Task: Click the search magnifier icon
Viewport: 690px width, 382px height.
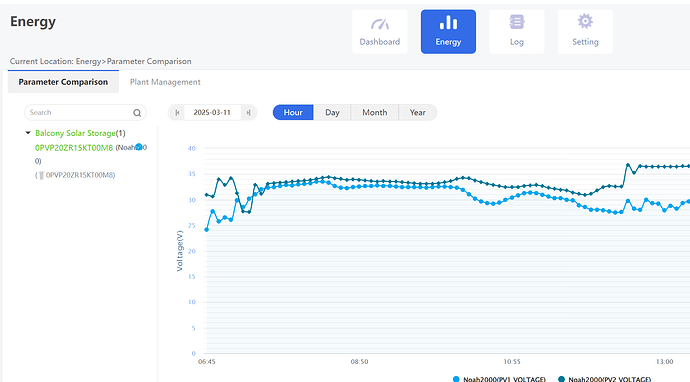Action: point(137,113)
